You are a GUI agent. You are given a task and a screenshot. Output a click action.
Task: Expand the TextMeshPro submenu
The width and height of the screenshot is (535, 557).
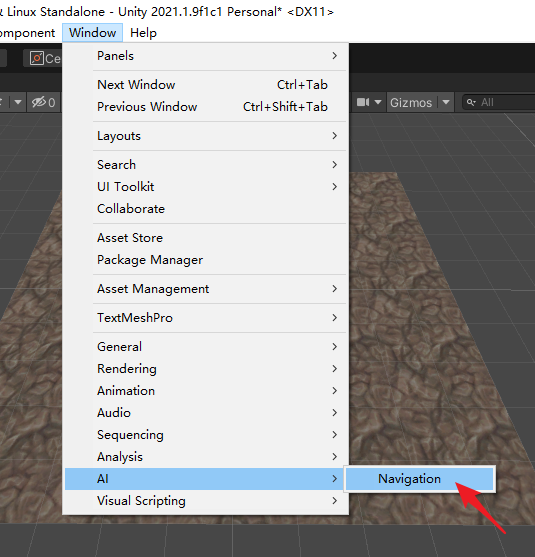coord(205,318)
